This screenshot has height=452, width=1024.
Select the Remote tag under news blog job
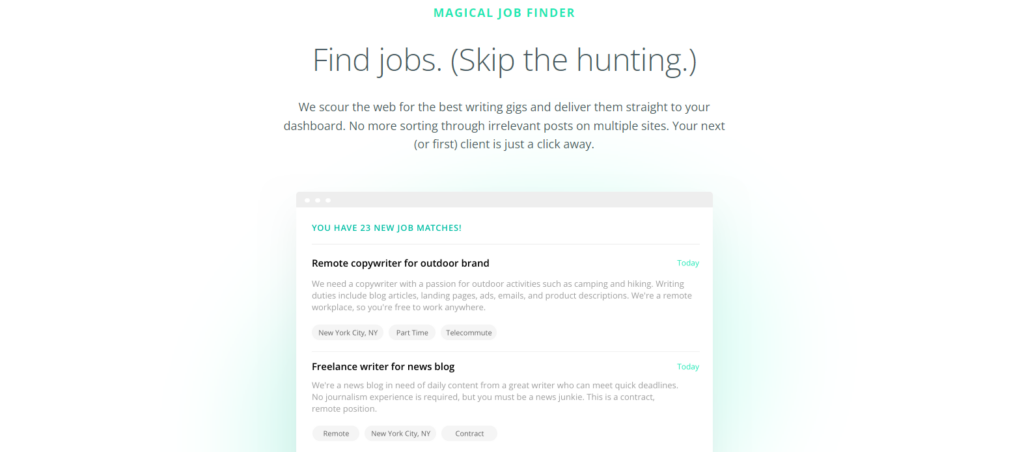336,433
